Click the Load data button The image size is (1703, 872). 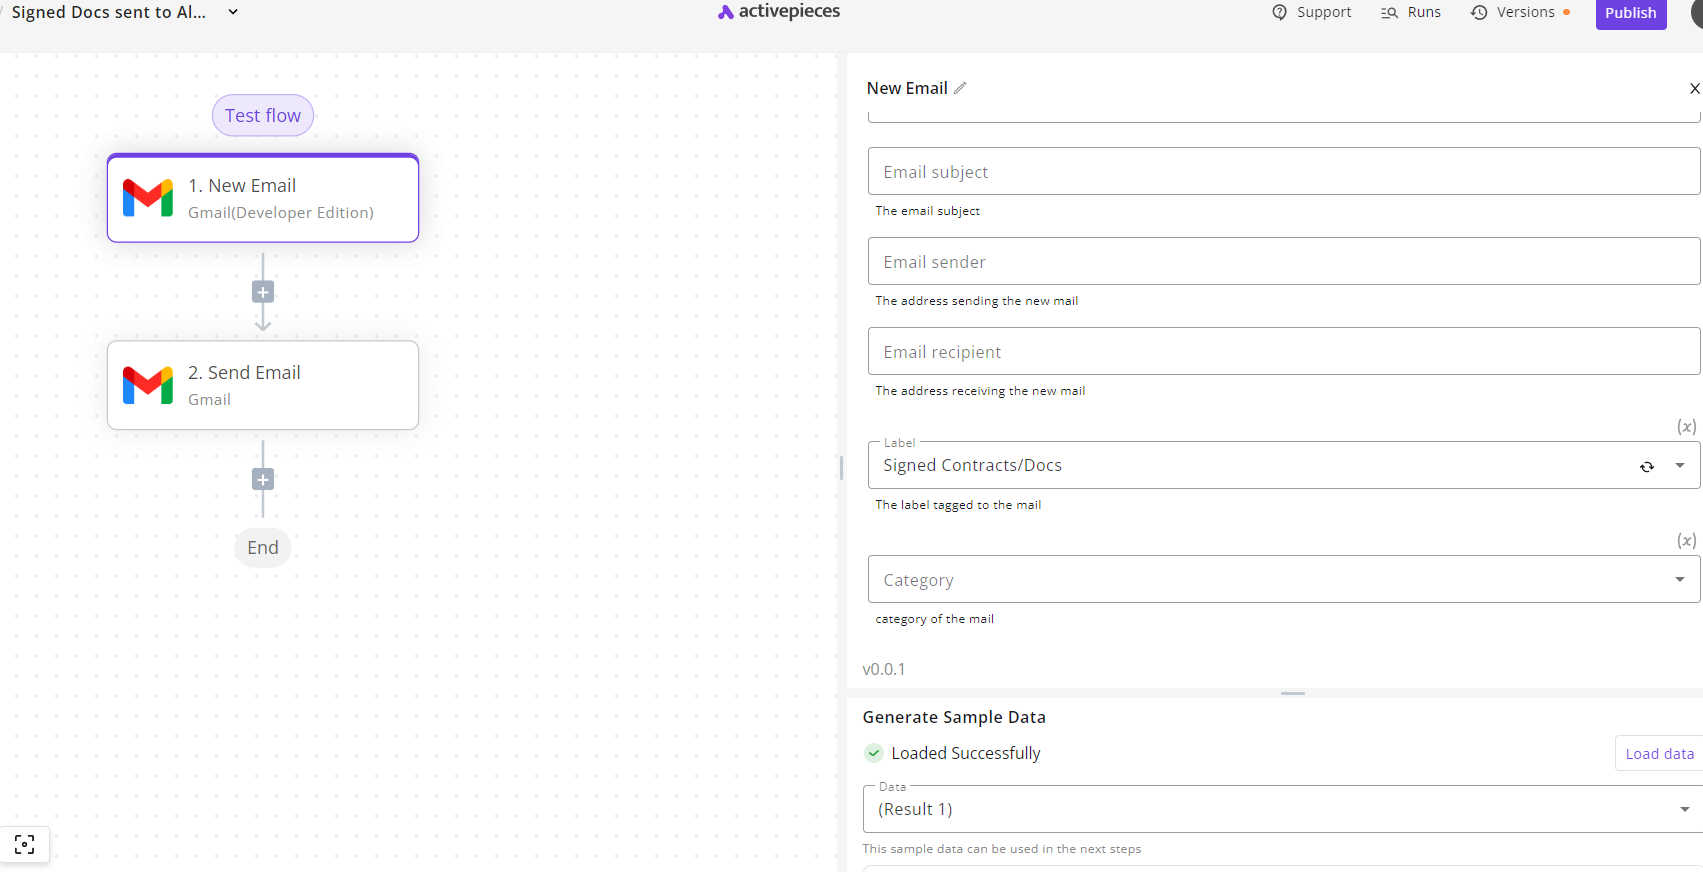pyautogui.click(x=1659, y=754)
